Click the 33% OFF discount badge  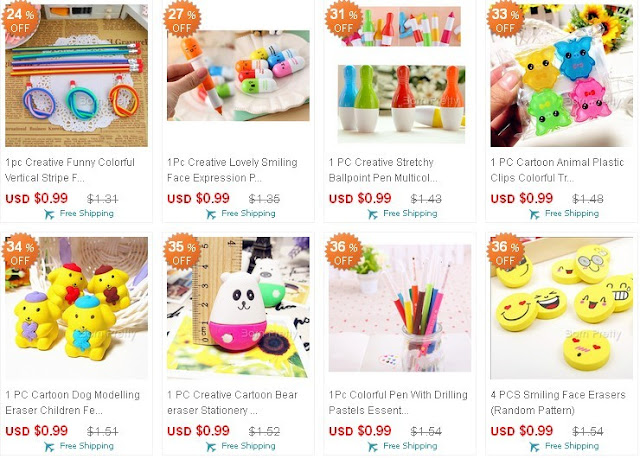point(505,20)
